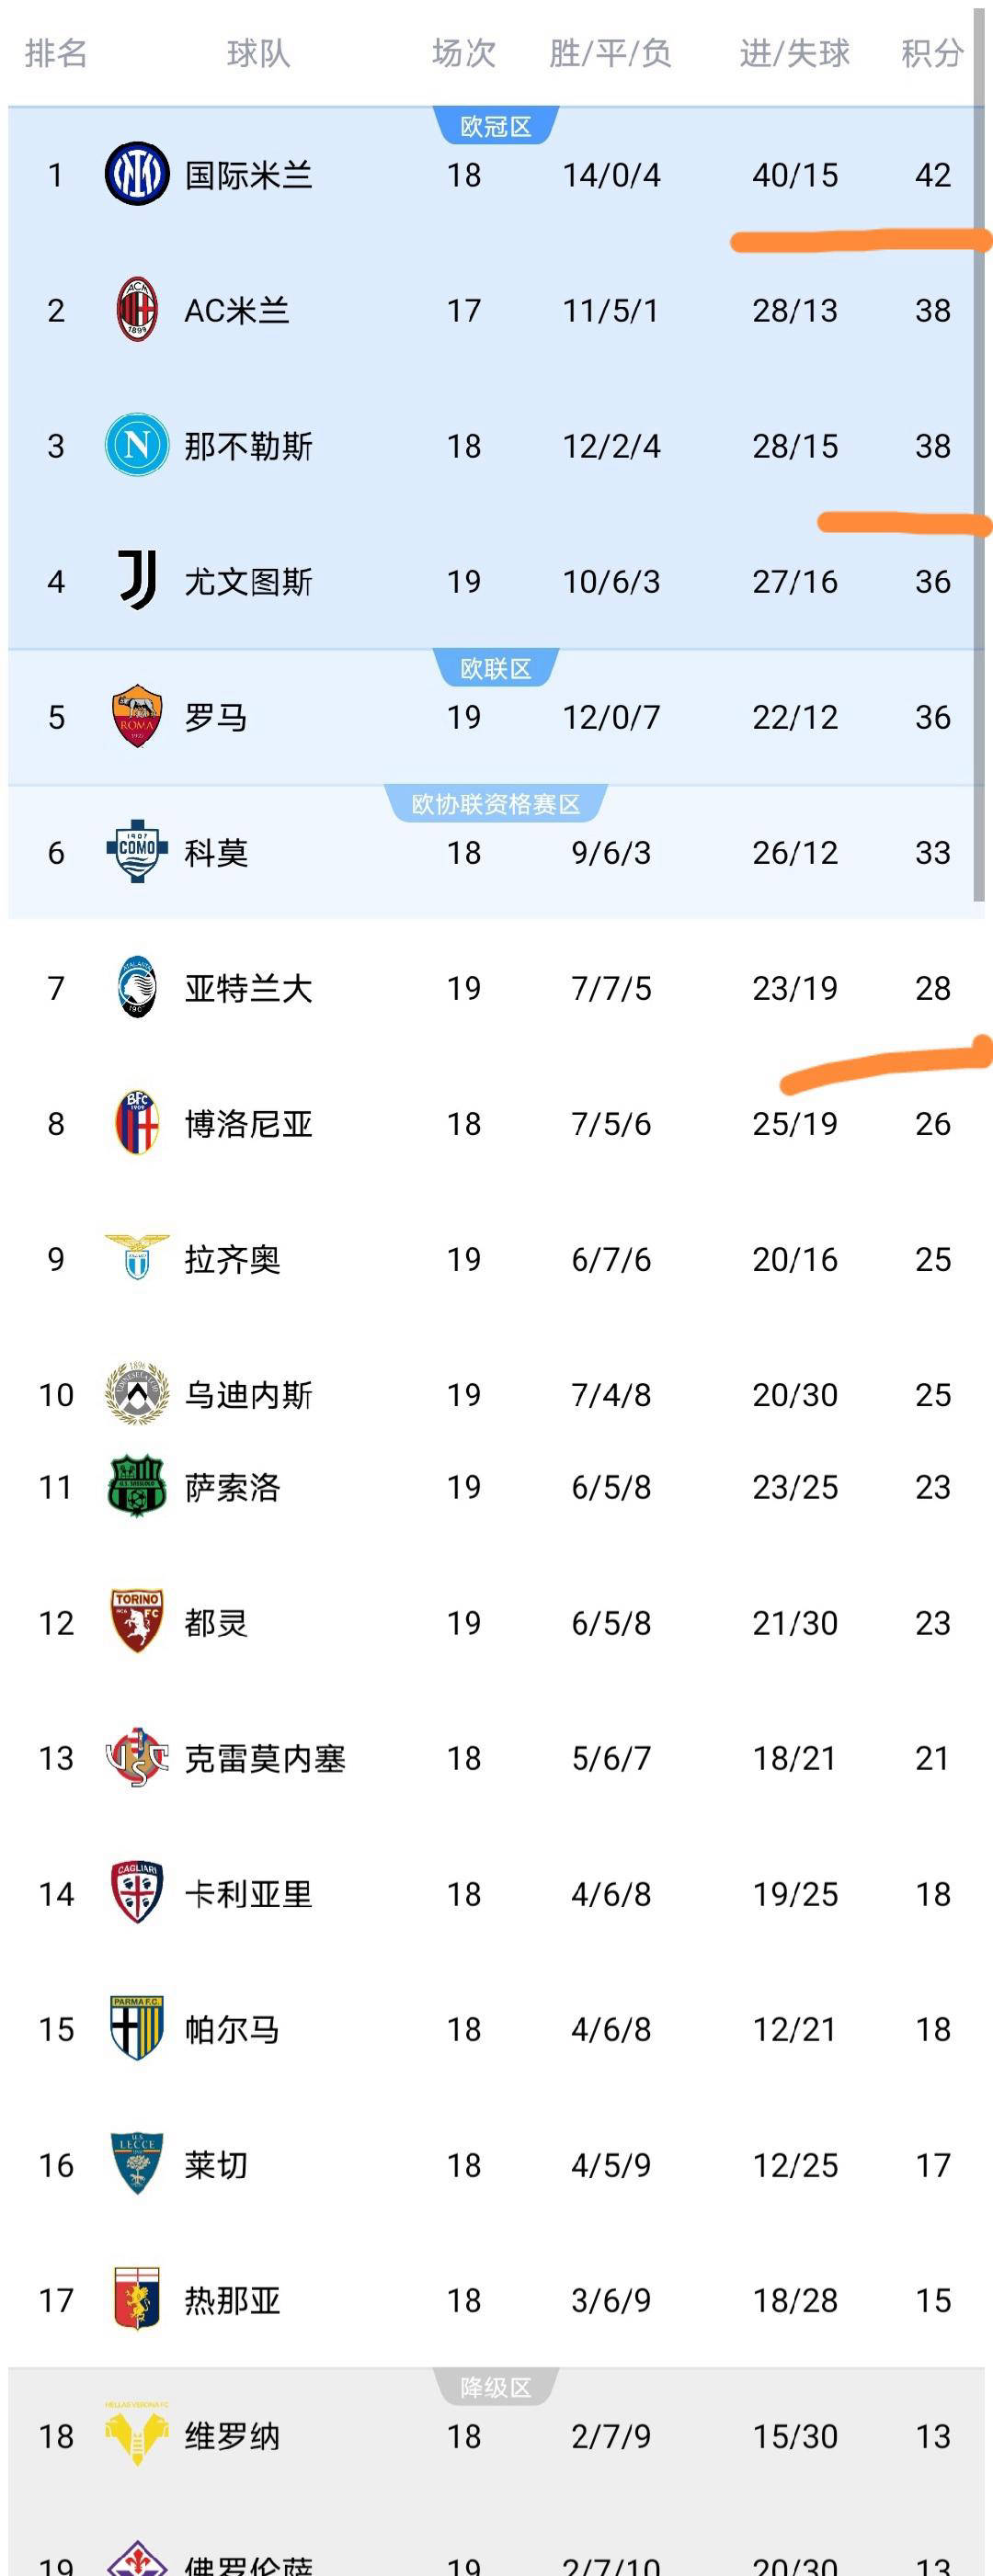The width and height of the screenshot is (993, 2576).
Task: Open team name 克雷莫内塞
Action: tap(265, 1758)
